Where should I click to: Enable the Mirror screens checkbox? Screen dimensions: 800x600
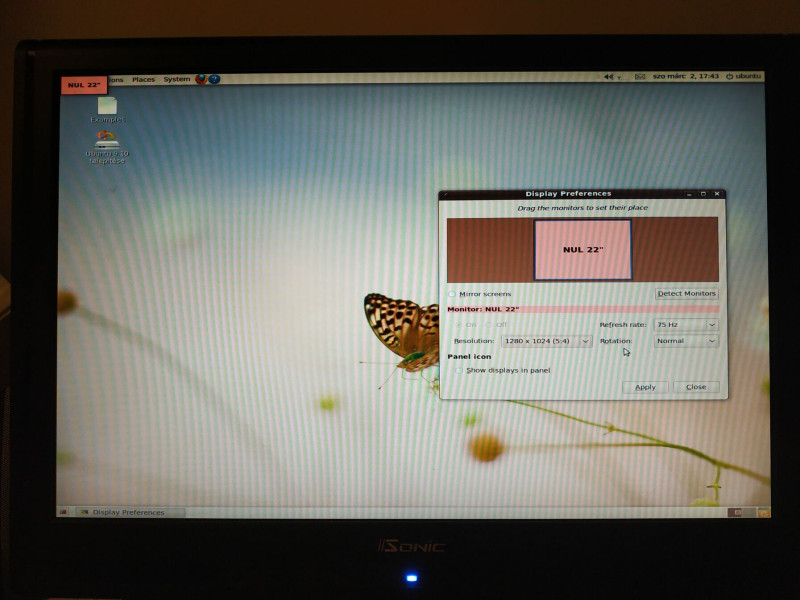click(x=452, y=294)
